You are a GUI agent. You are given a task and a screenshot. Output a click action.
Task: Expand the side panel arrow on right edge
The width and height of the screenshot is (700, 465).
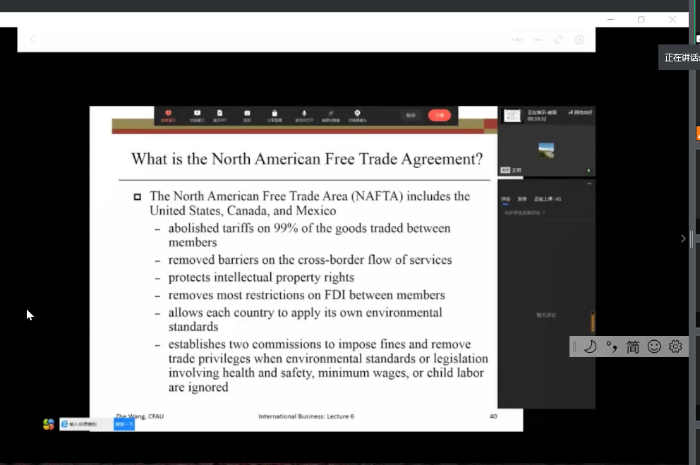683,238
